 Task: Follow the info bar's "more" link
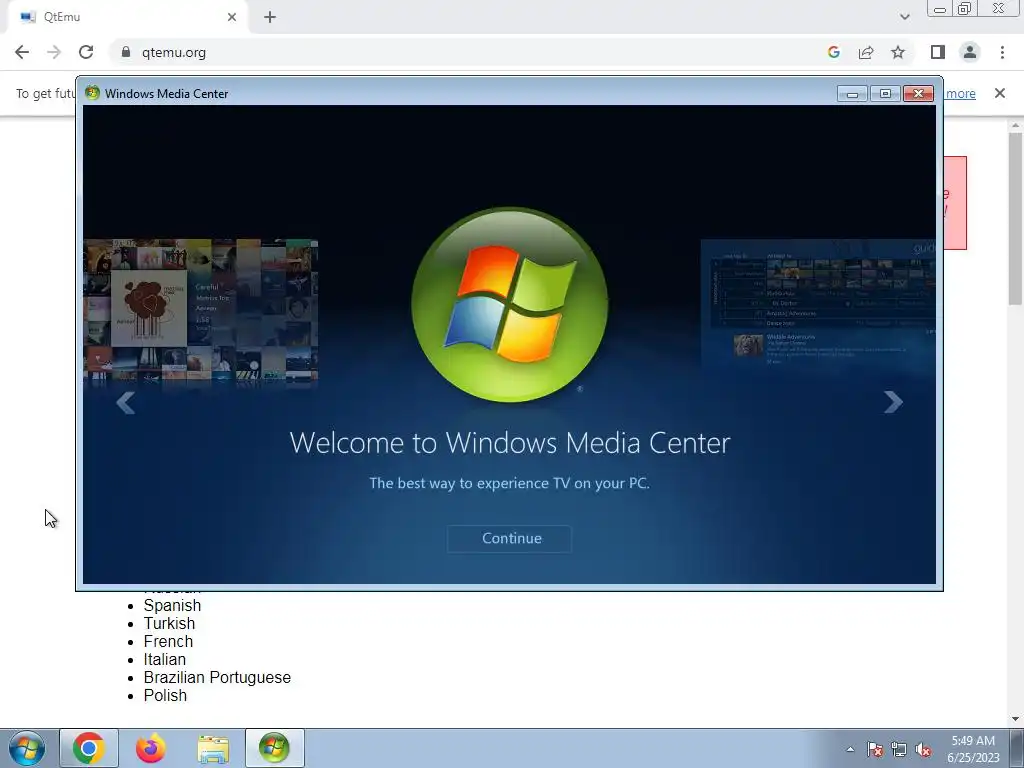961,93
